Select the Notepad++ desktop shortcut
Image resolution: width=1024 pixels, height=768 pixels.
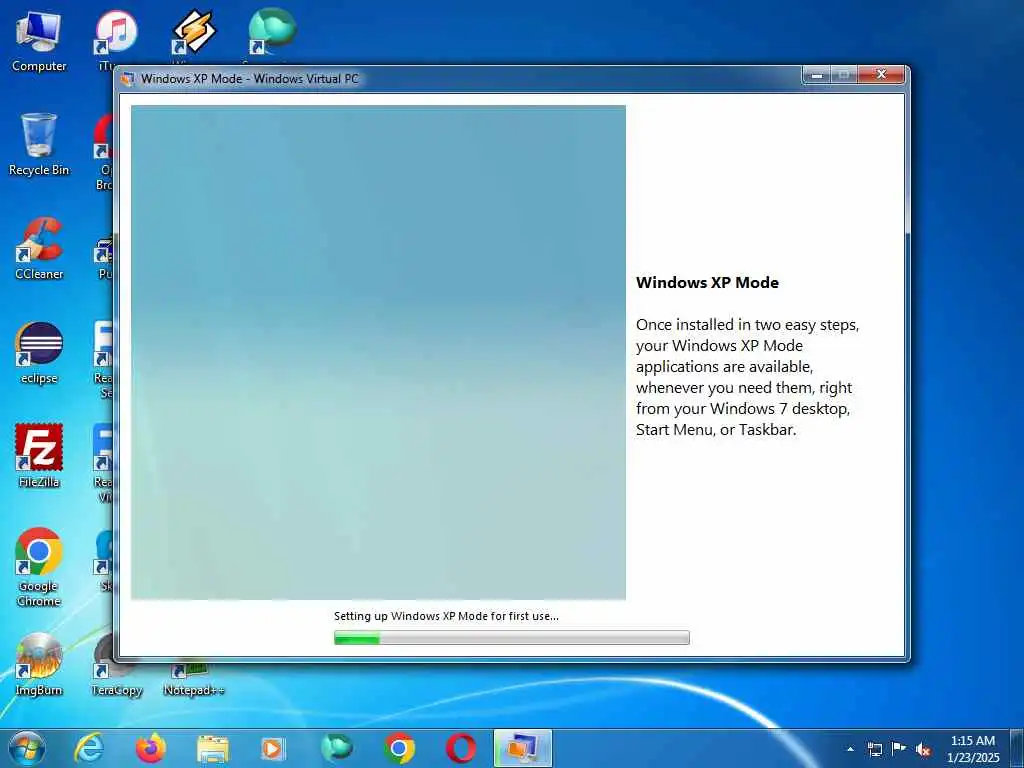coord(194,679)
